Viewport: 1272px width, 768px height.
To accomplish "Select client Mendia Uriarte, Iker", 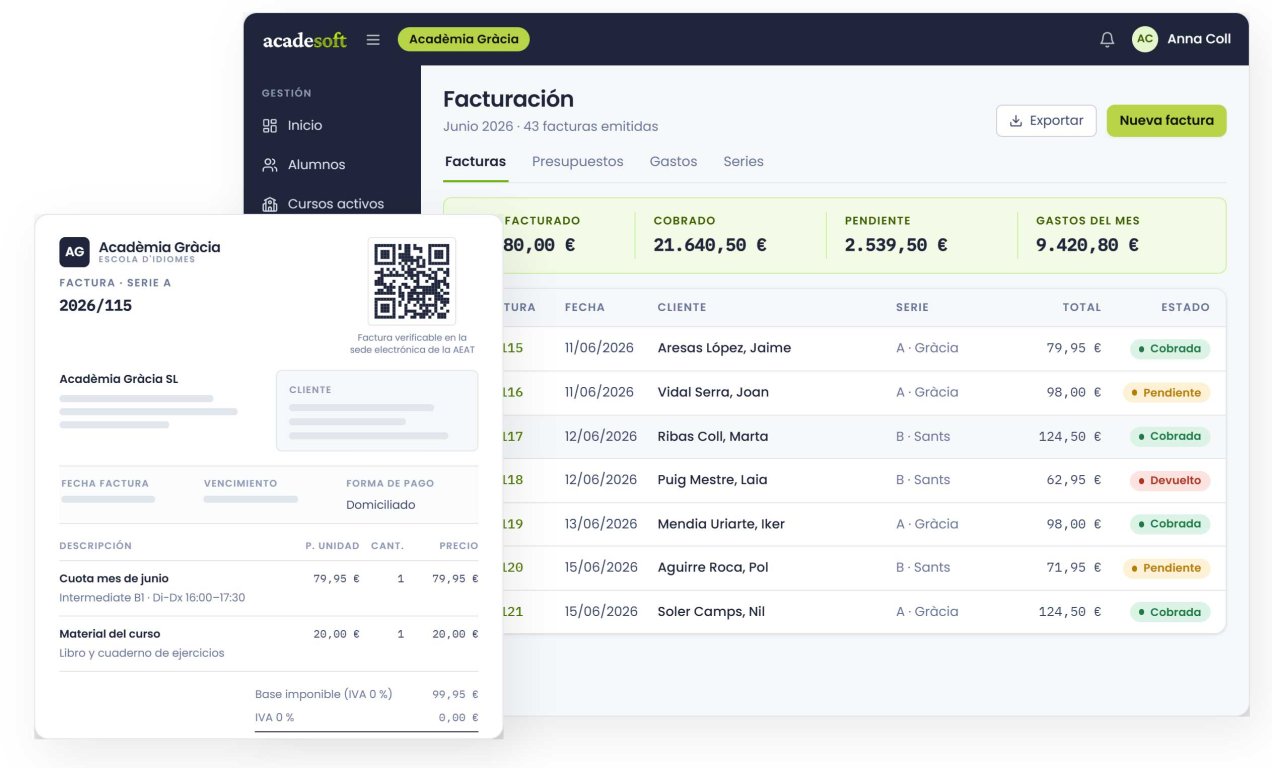I will (721, 524).
